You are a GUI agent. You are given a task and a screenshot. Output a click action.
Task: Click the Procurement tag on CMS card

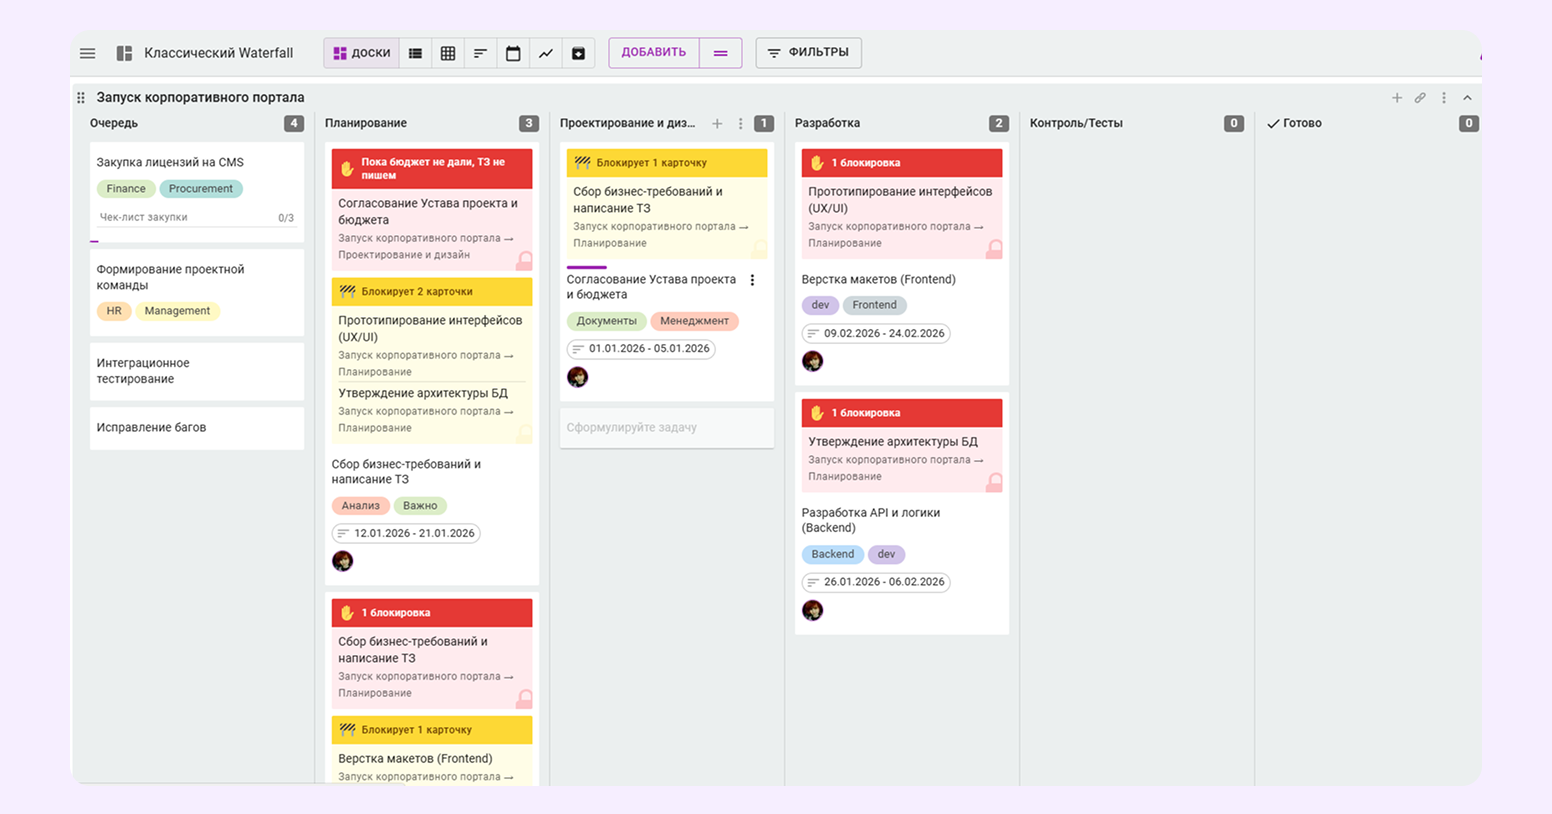[x=201, y=189]
